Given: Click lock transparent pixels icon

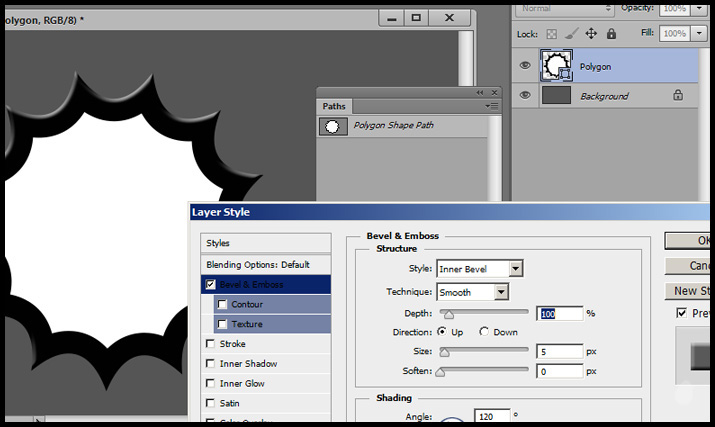Looking at the screenshot, I should coord(551,33).
